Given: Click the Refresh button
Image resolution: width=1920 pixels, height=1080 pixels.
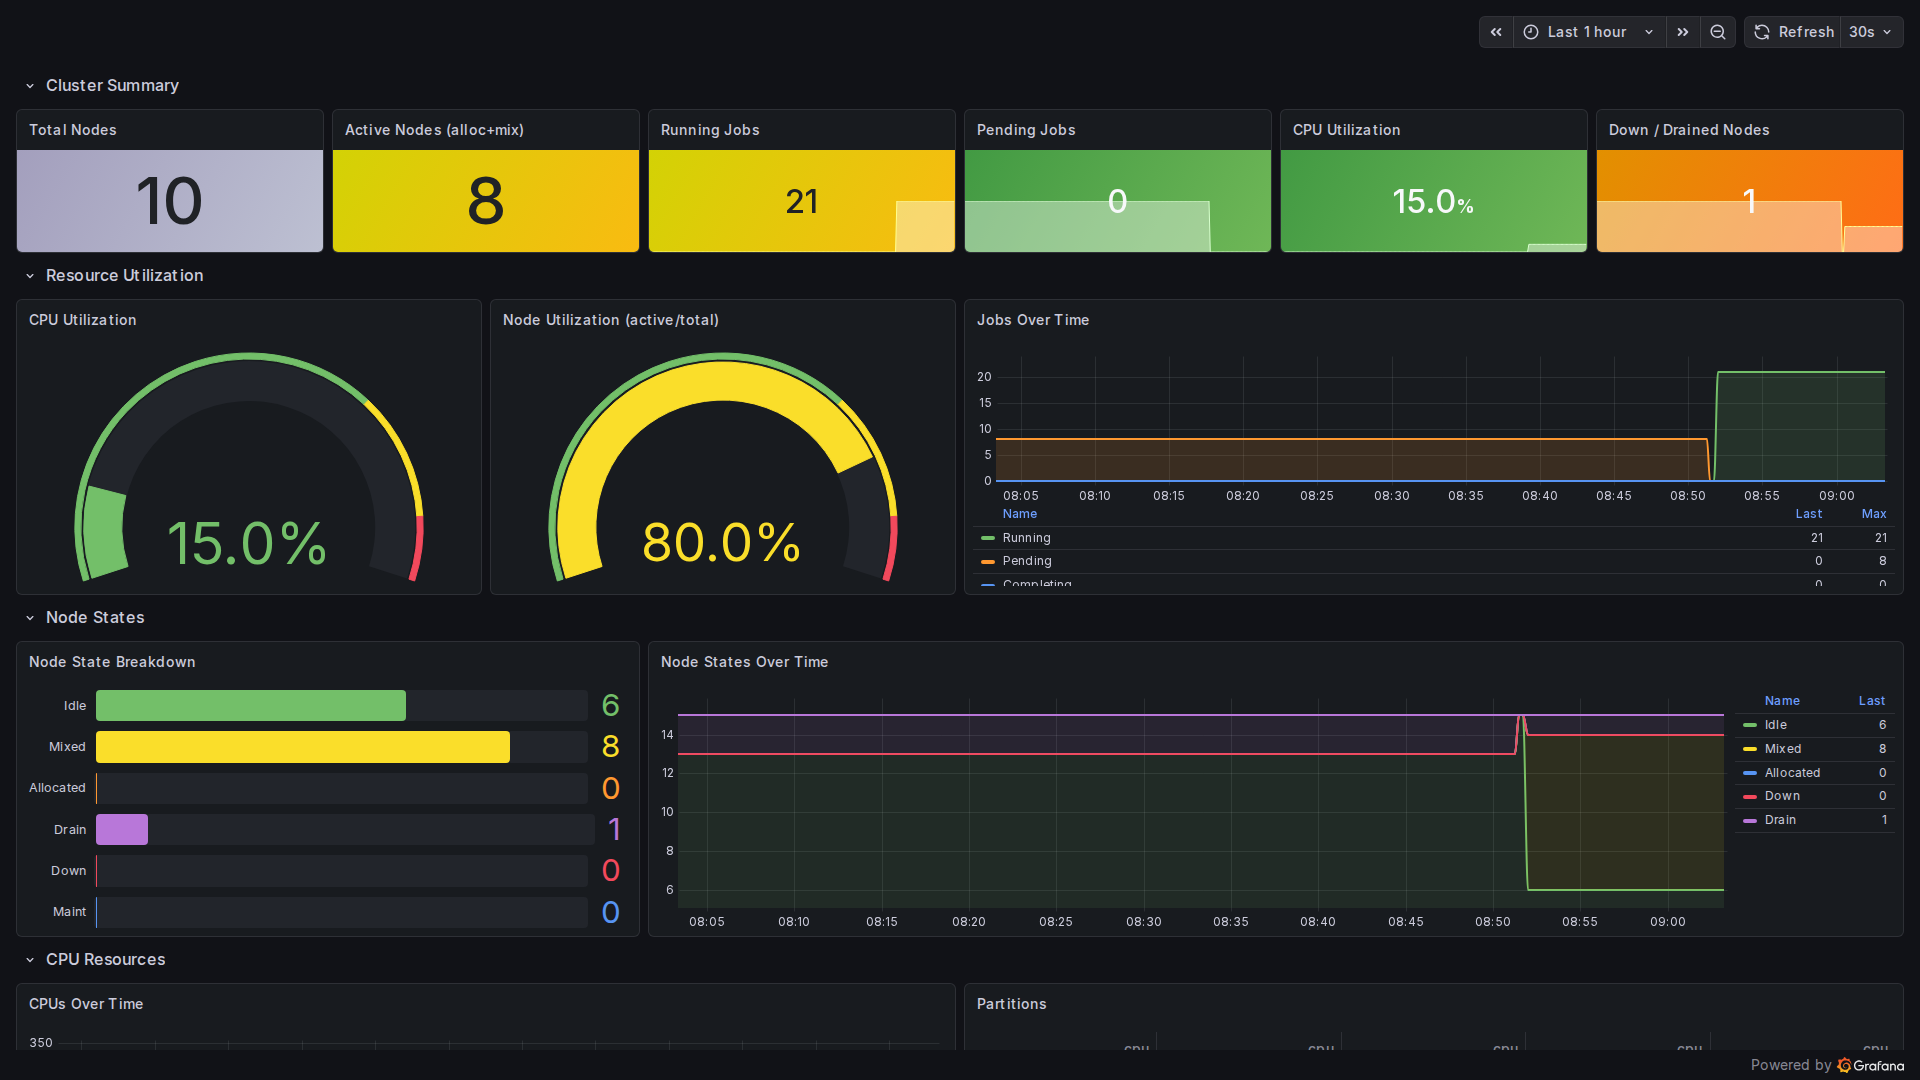Looking at the screenshot, I should 1794,32.
